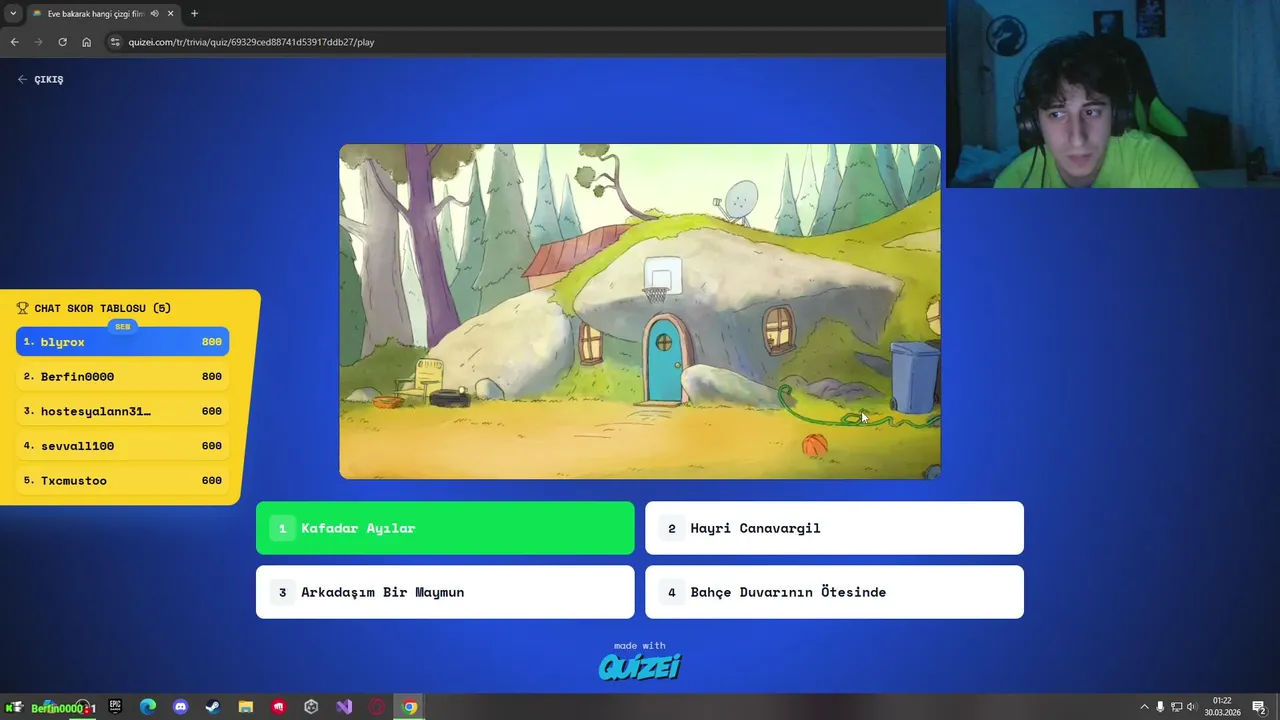
Task: Open a new browser tab
Action: 194,14
